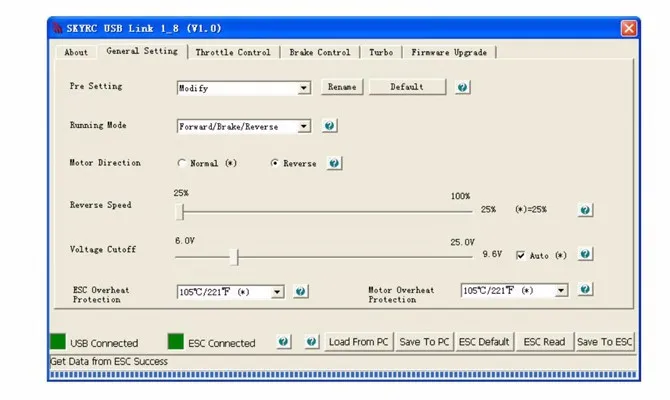The image size is (670, 400).
Task: Click the green USB Connected indicator
Action: point(58,341)
